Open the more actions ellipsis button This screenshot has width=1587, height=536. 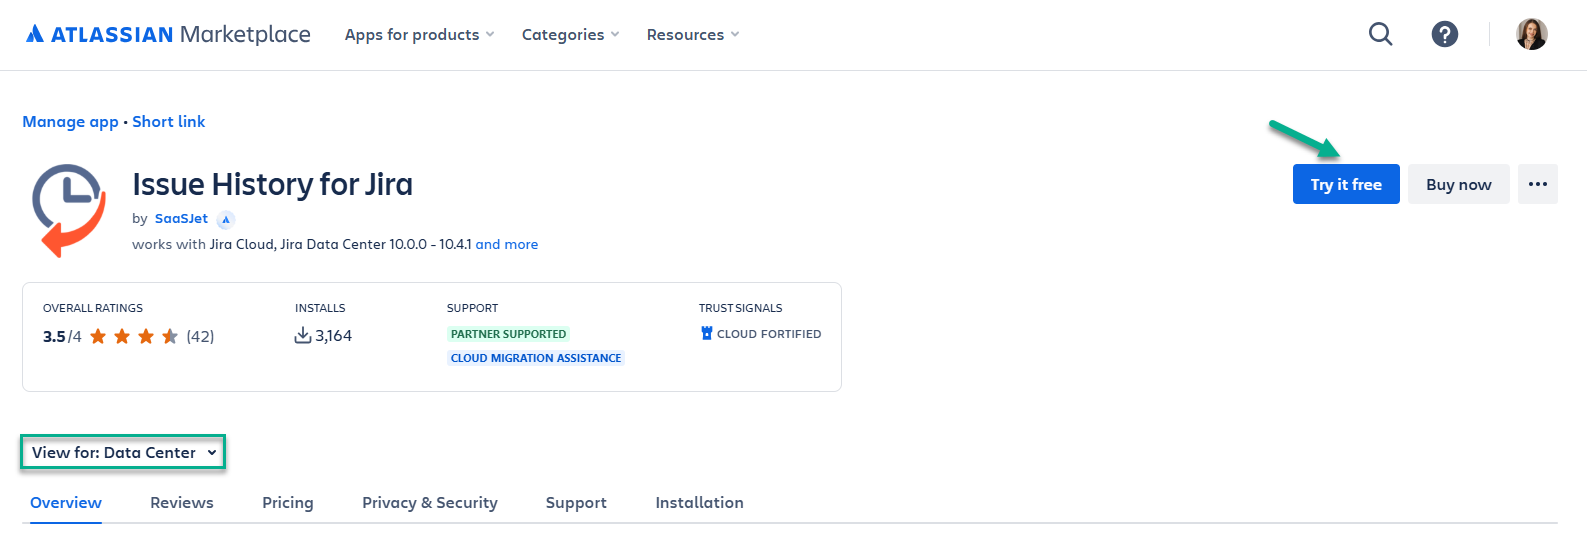pos(1537,184)
